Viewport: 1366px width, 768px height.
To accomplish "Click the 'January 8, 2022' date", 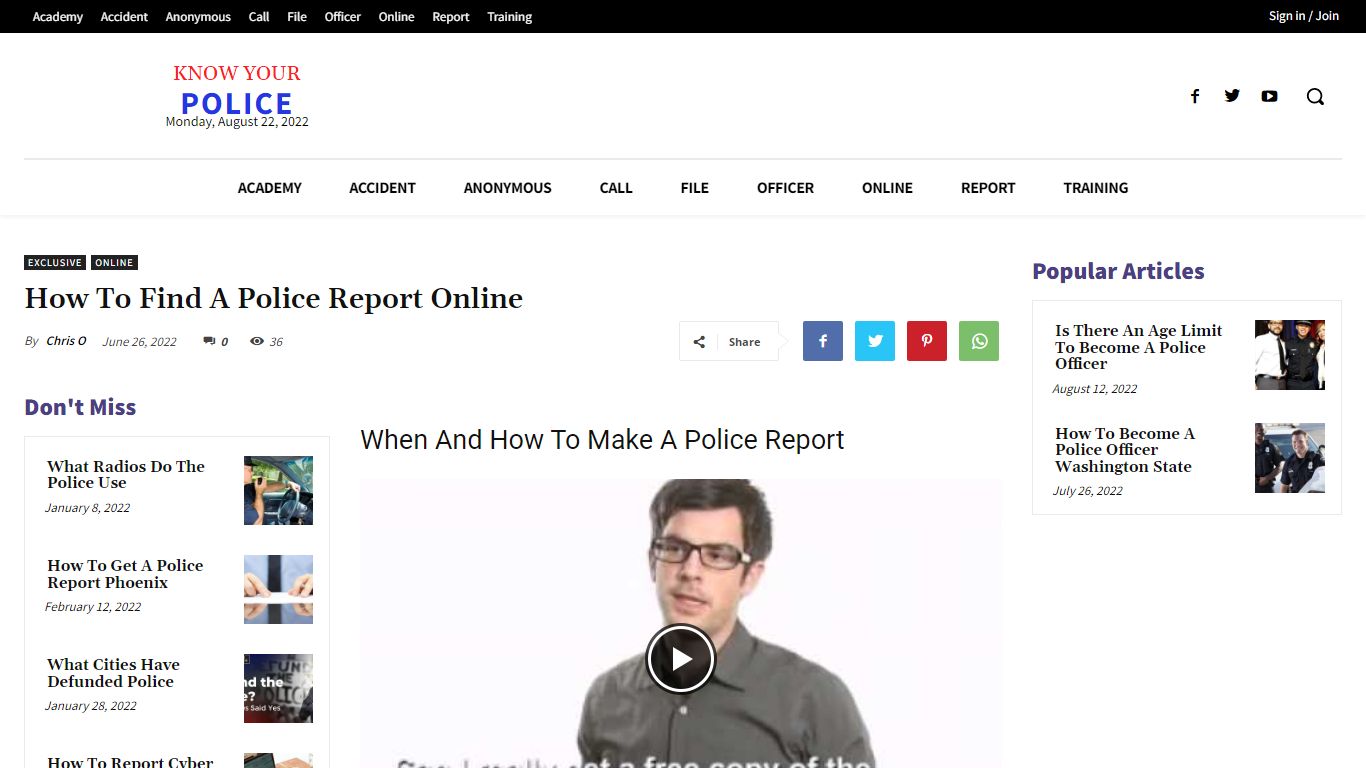I will coord(87,508).
